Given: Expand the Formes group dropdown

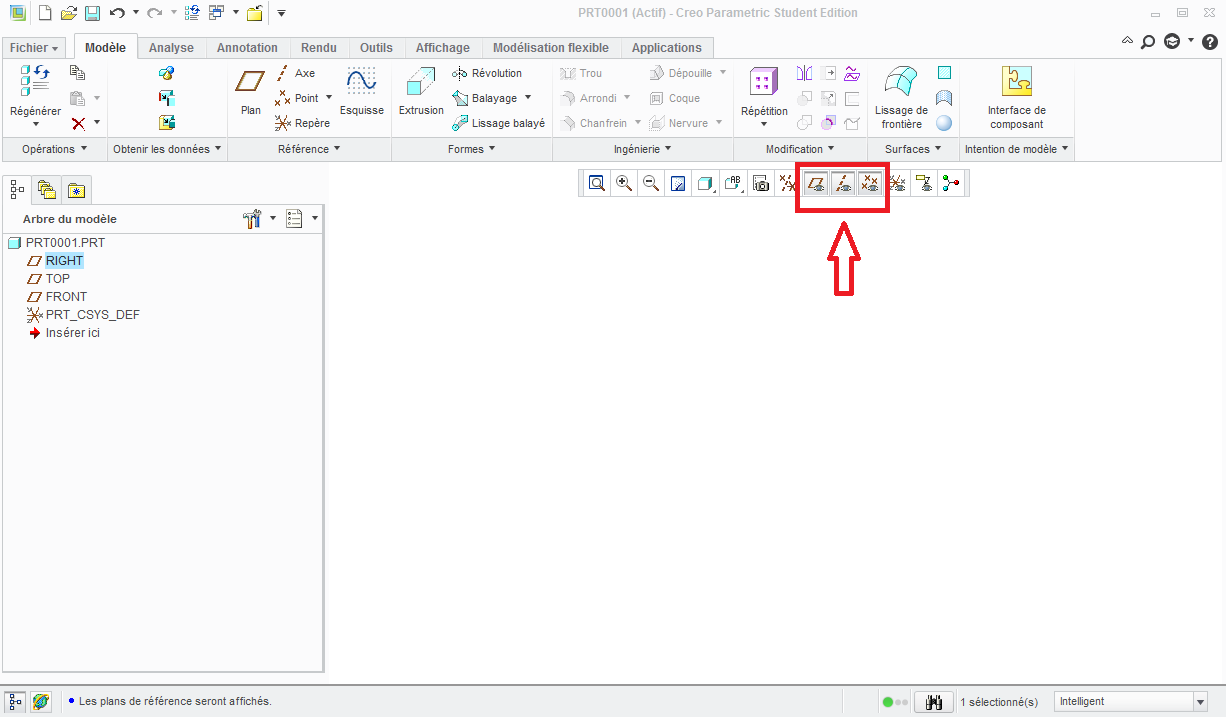Looking at the screenshot, I should [472, 149].
